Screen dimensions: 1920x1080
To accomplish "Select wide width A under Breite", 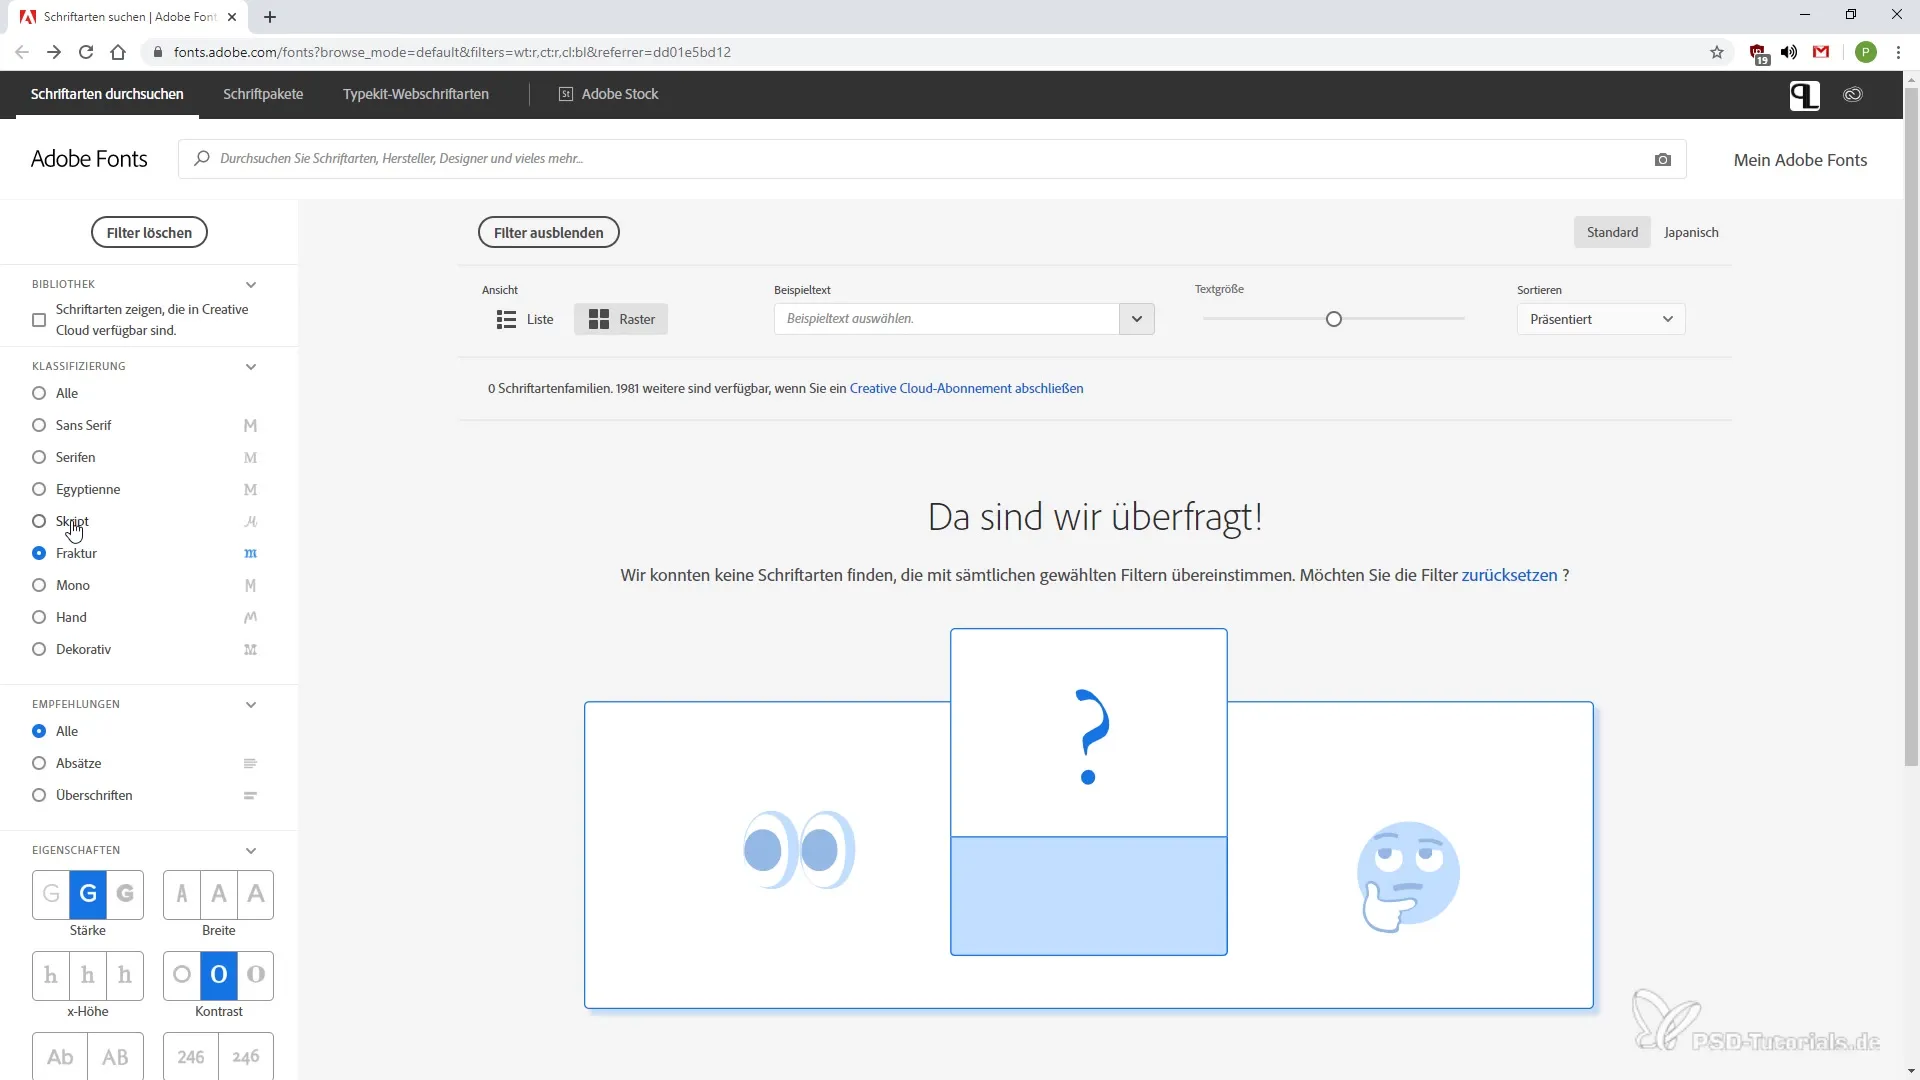I will [256, 894].
